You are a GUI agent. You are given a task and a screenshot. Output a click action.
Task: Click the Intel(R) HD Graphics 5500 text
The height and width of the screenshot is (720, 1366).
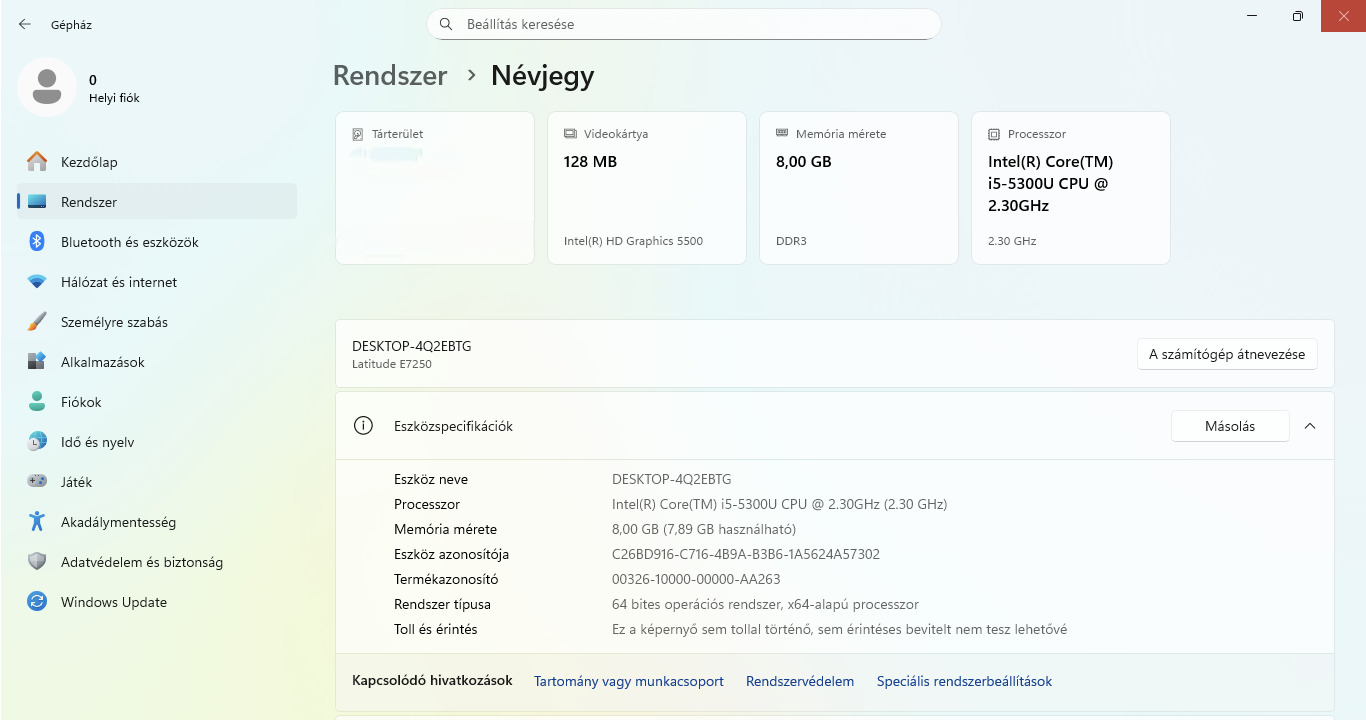634,241
